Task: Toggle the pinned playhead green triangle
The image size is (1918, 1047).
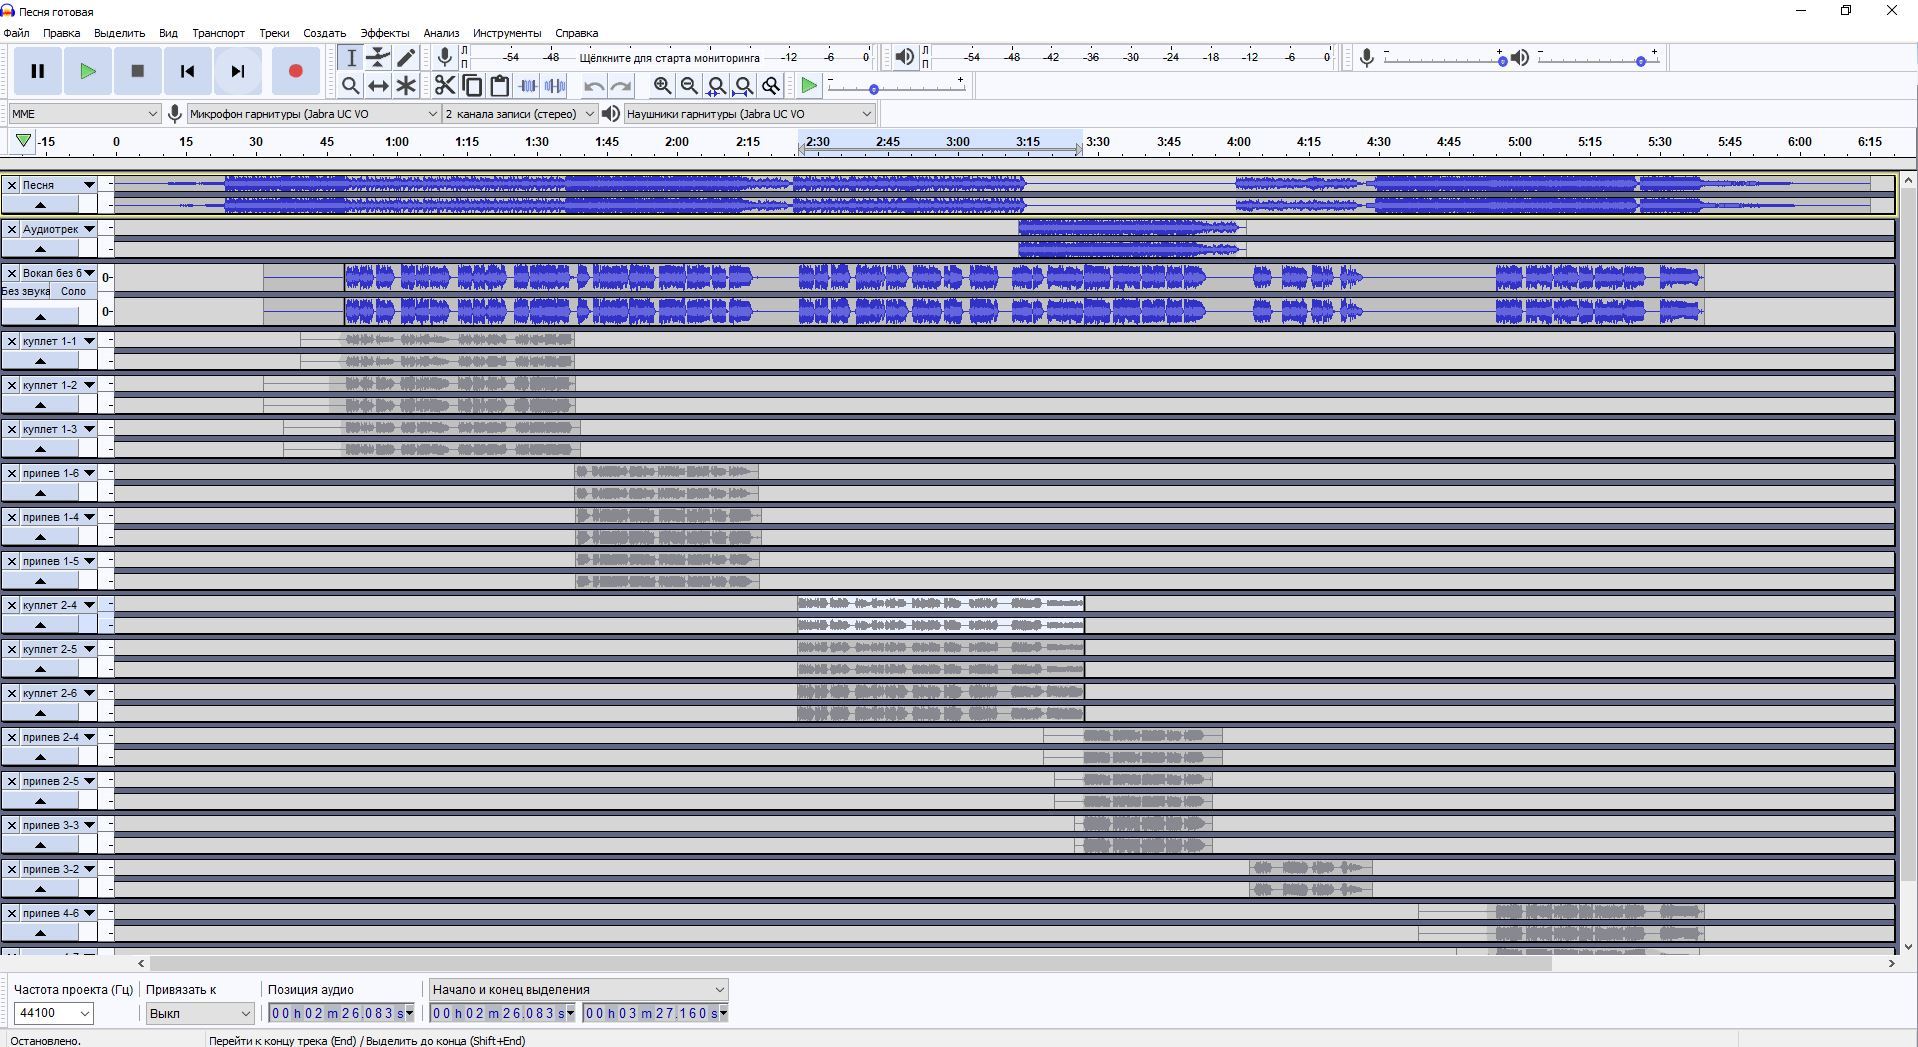Action: tap(23, 141)
